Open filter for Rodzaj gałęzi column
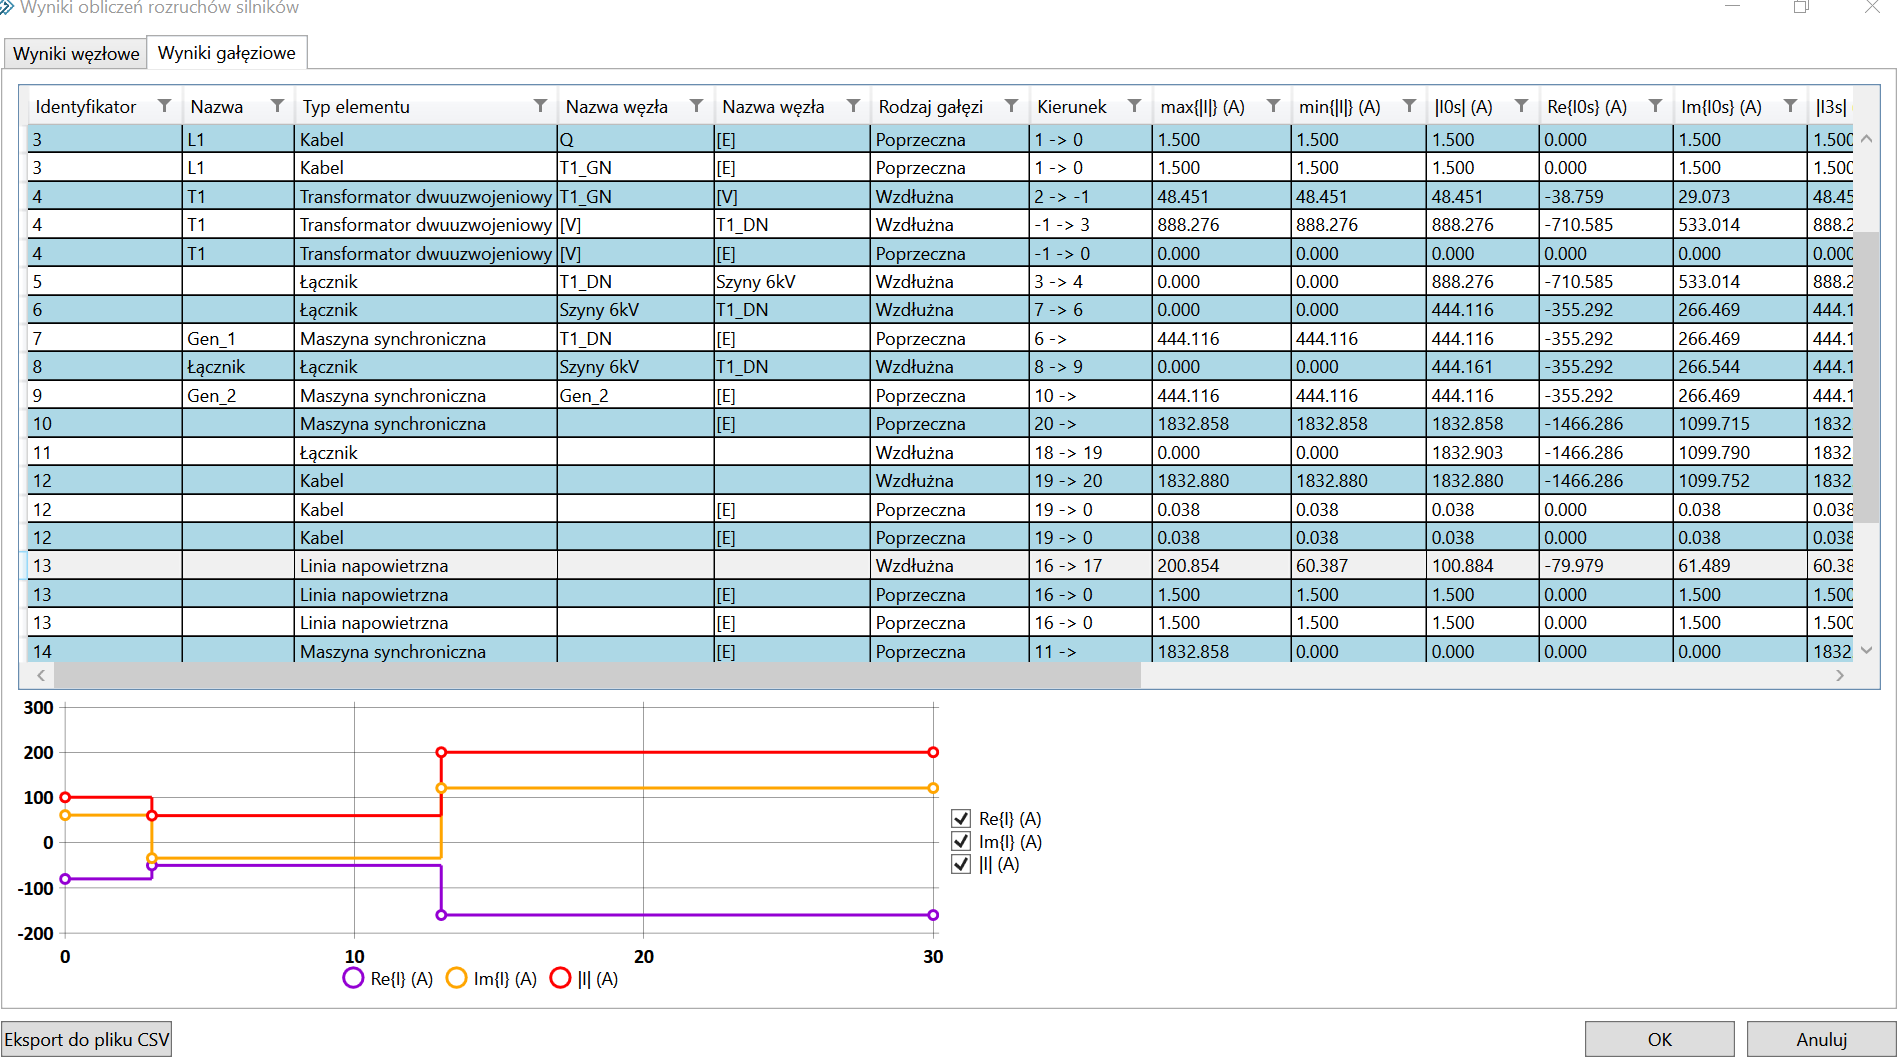 pyautogui.click(x=1011, y=106)
